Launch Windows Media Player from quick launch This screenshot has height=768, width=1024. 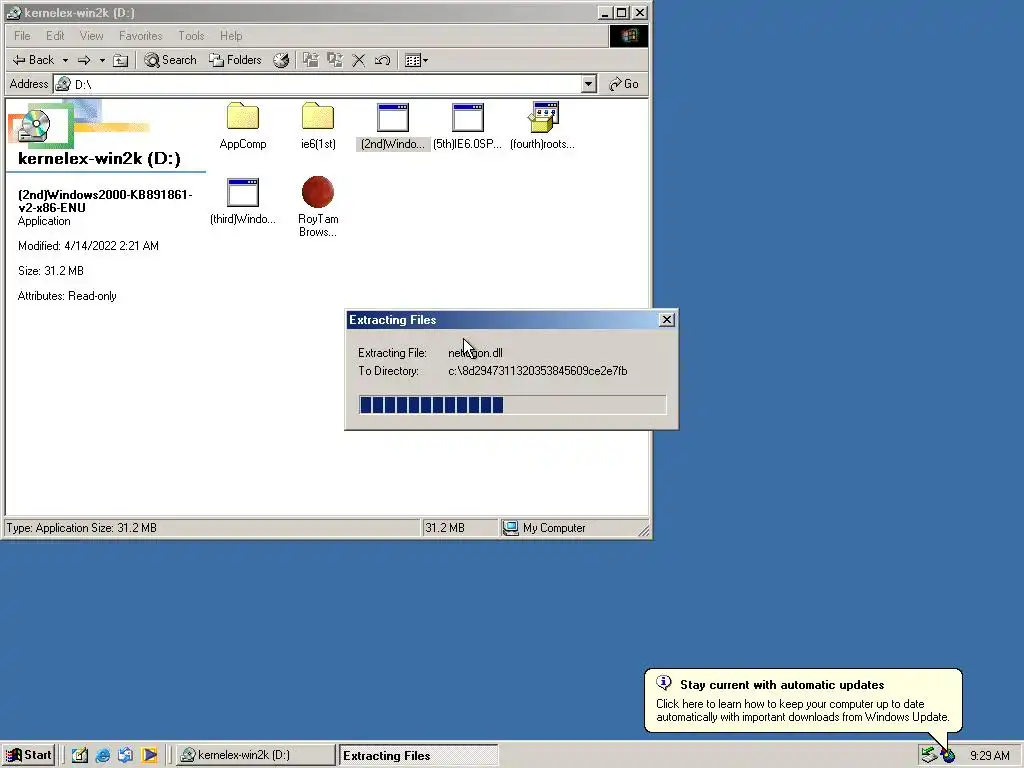coord(149,756)
